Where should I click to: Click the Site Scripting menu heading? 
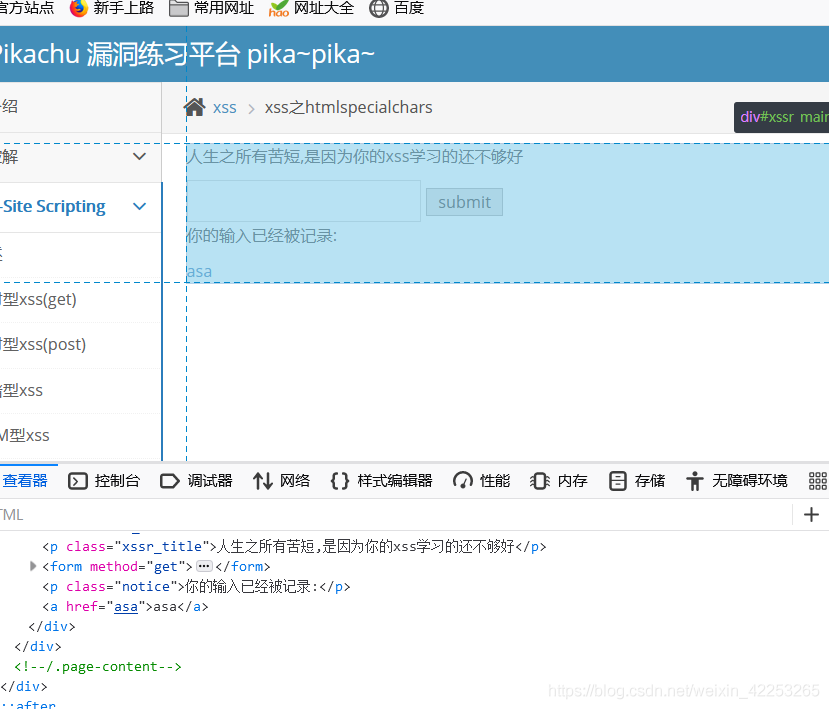[53, 206]
